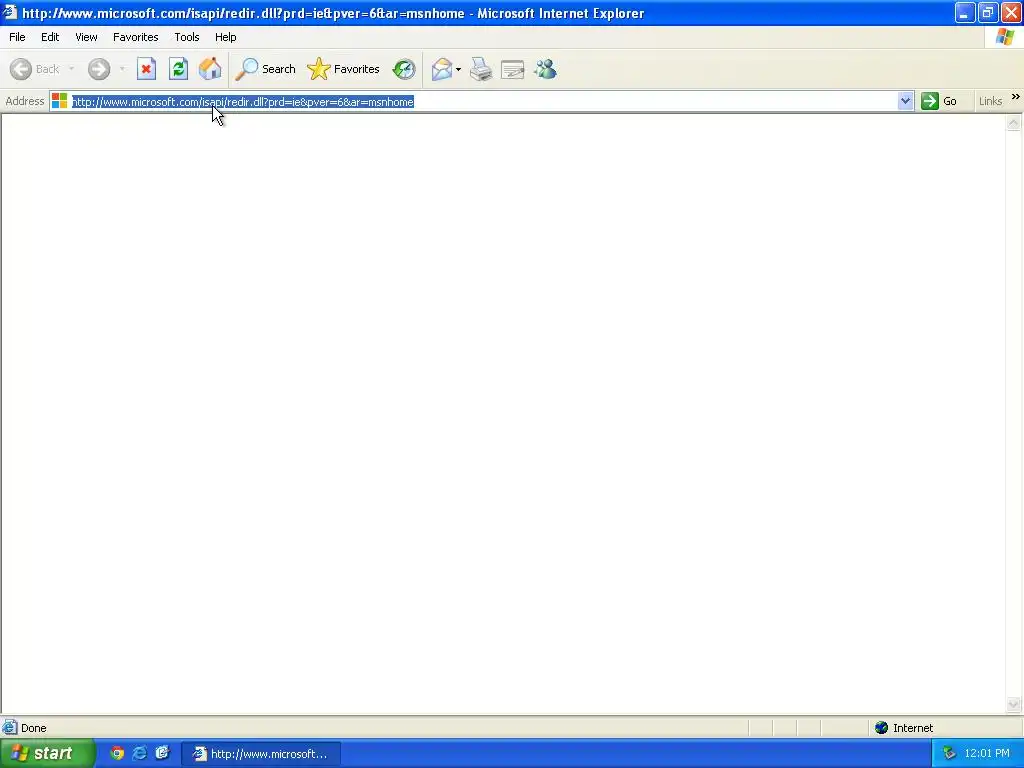Click the Windows flag logo at the menu bar
This screenshot has width=1024, height=768.
1005,37
